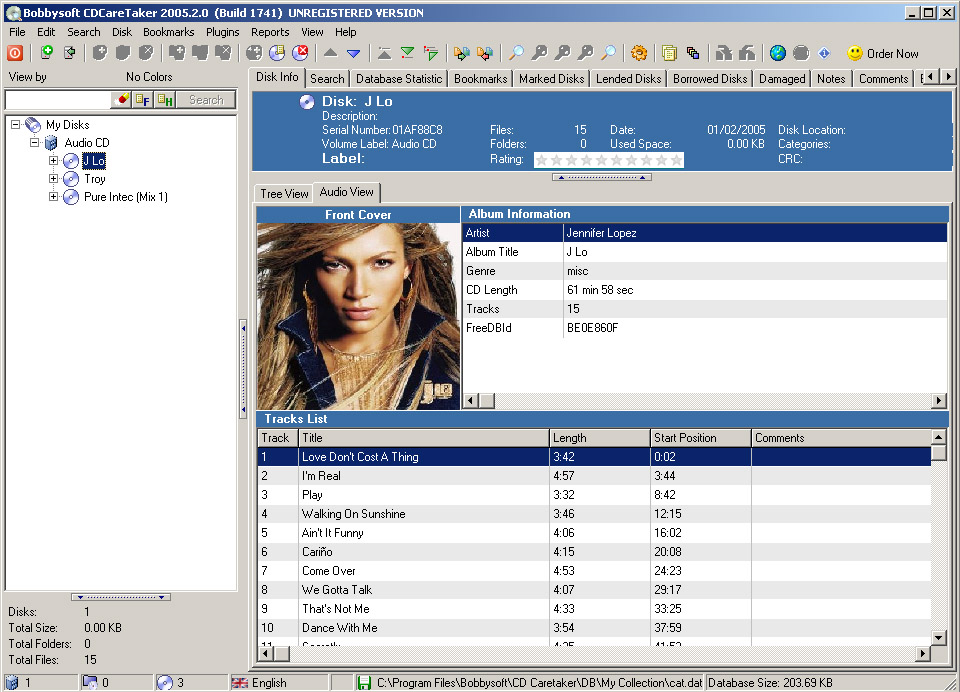Click the UK flag language icon
Image resolution: width=960 pixels, height=692 pixels.
click(x=239, y=683)
